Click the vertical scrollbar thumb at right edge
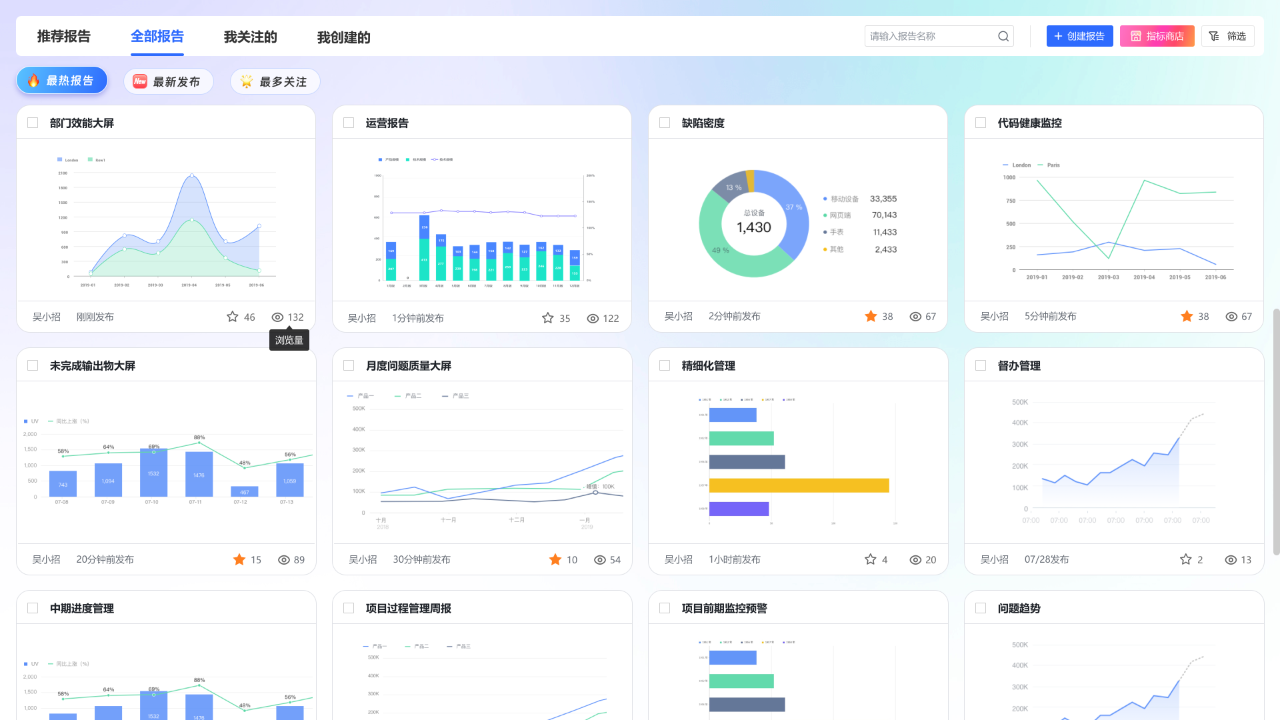 pyautogui.click(x=1276, y=432)
